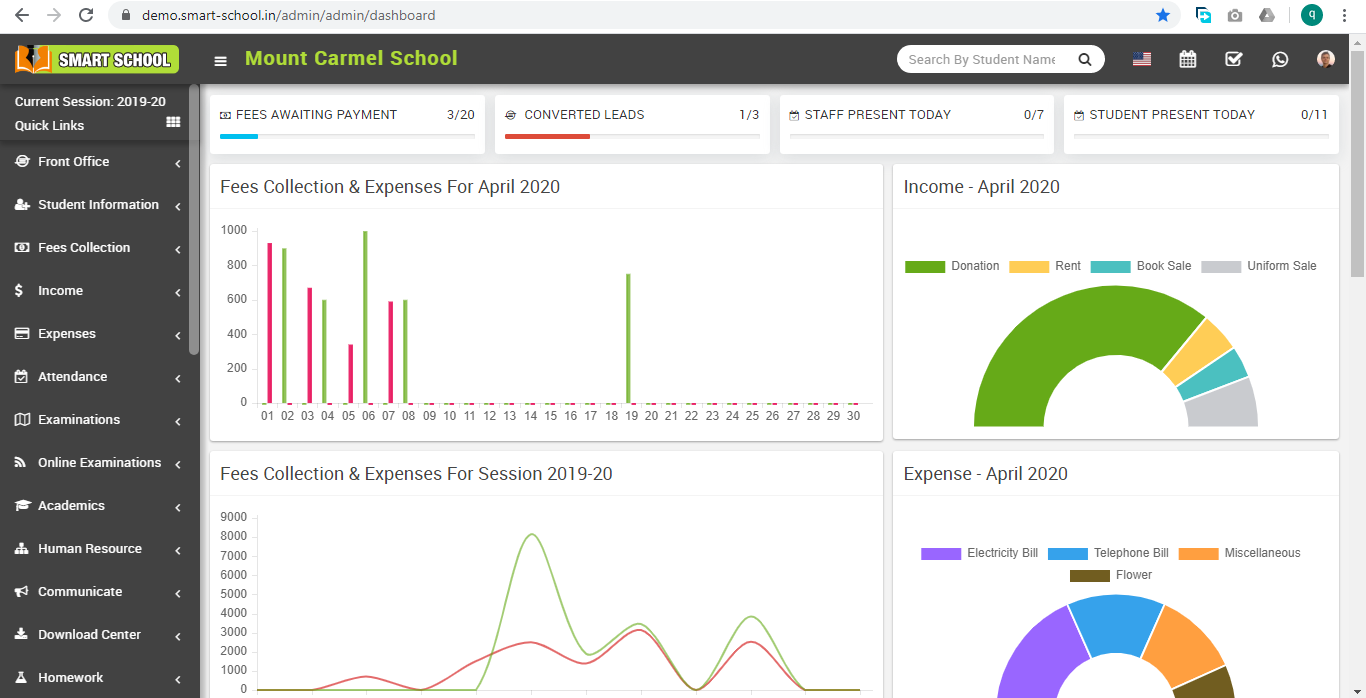Open the Examinations sidebar menu
The height and width of the screenshot is (698, 1366).
[x=79, y=420]
